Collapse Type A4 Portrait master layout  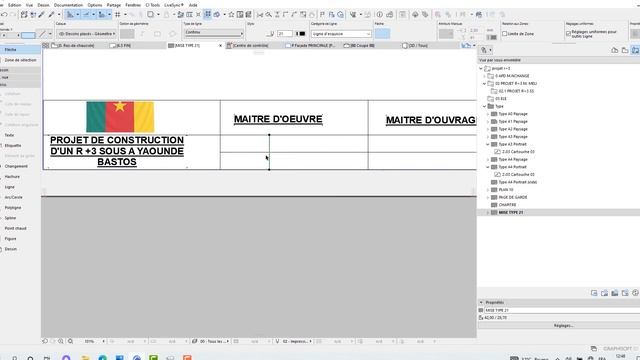click(488, 167)
